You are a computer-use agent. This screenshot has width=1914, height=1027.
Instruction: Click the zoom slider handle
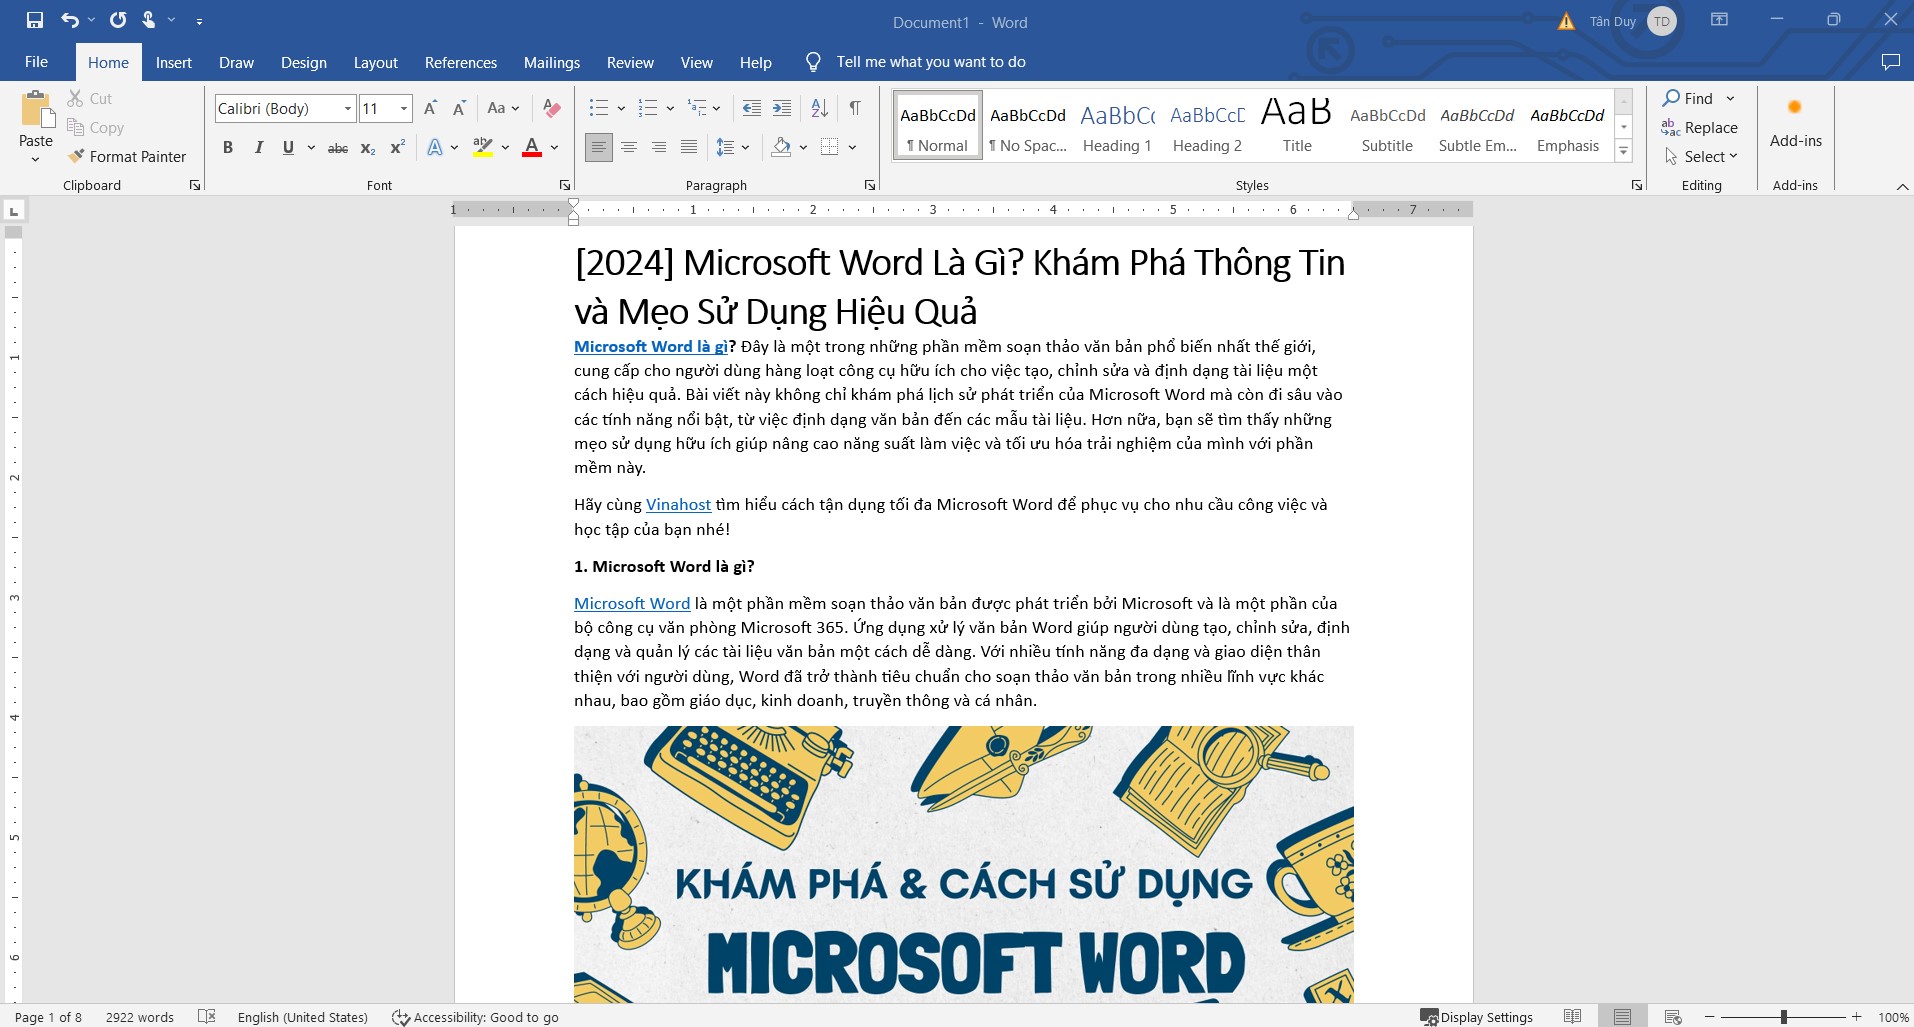pos(1783,1017)
